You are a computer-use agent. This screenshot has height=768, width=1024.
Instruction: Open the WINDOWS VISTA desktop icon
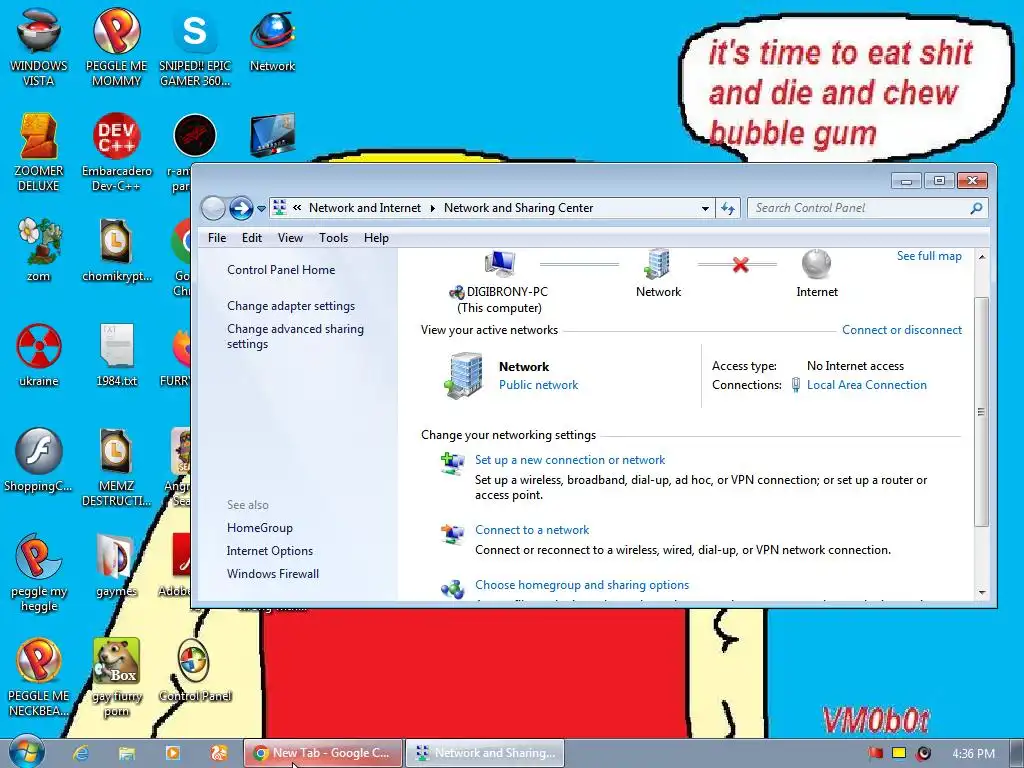[x=39, y=47]
